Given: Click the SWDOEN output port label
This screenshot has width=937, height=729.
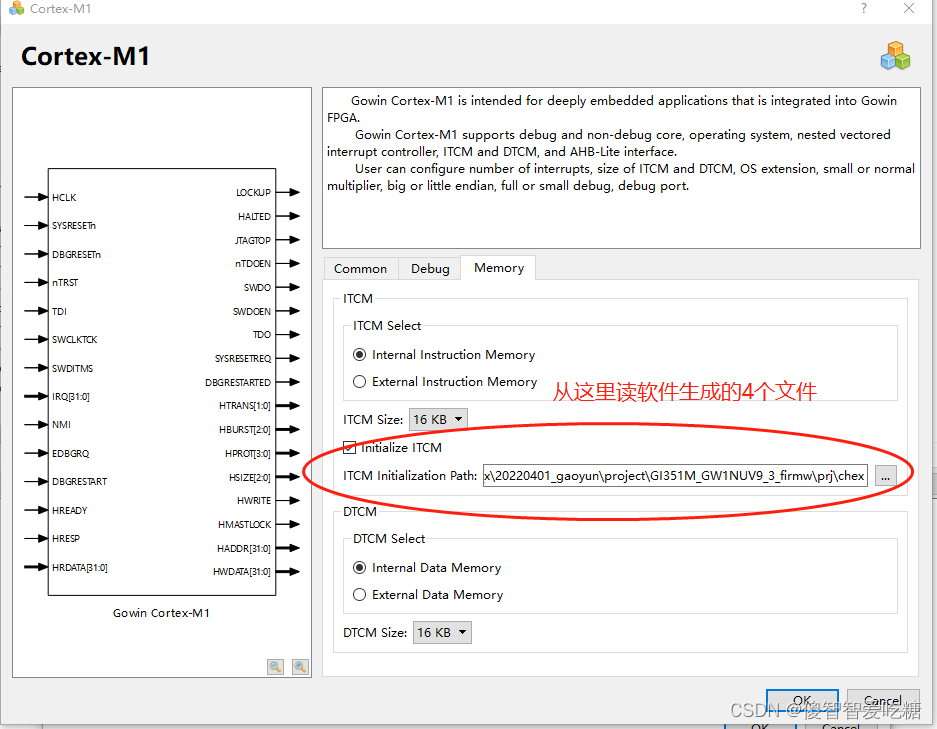Looking at the screenshot, I should (252, 311).
